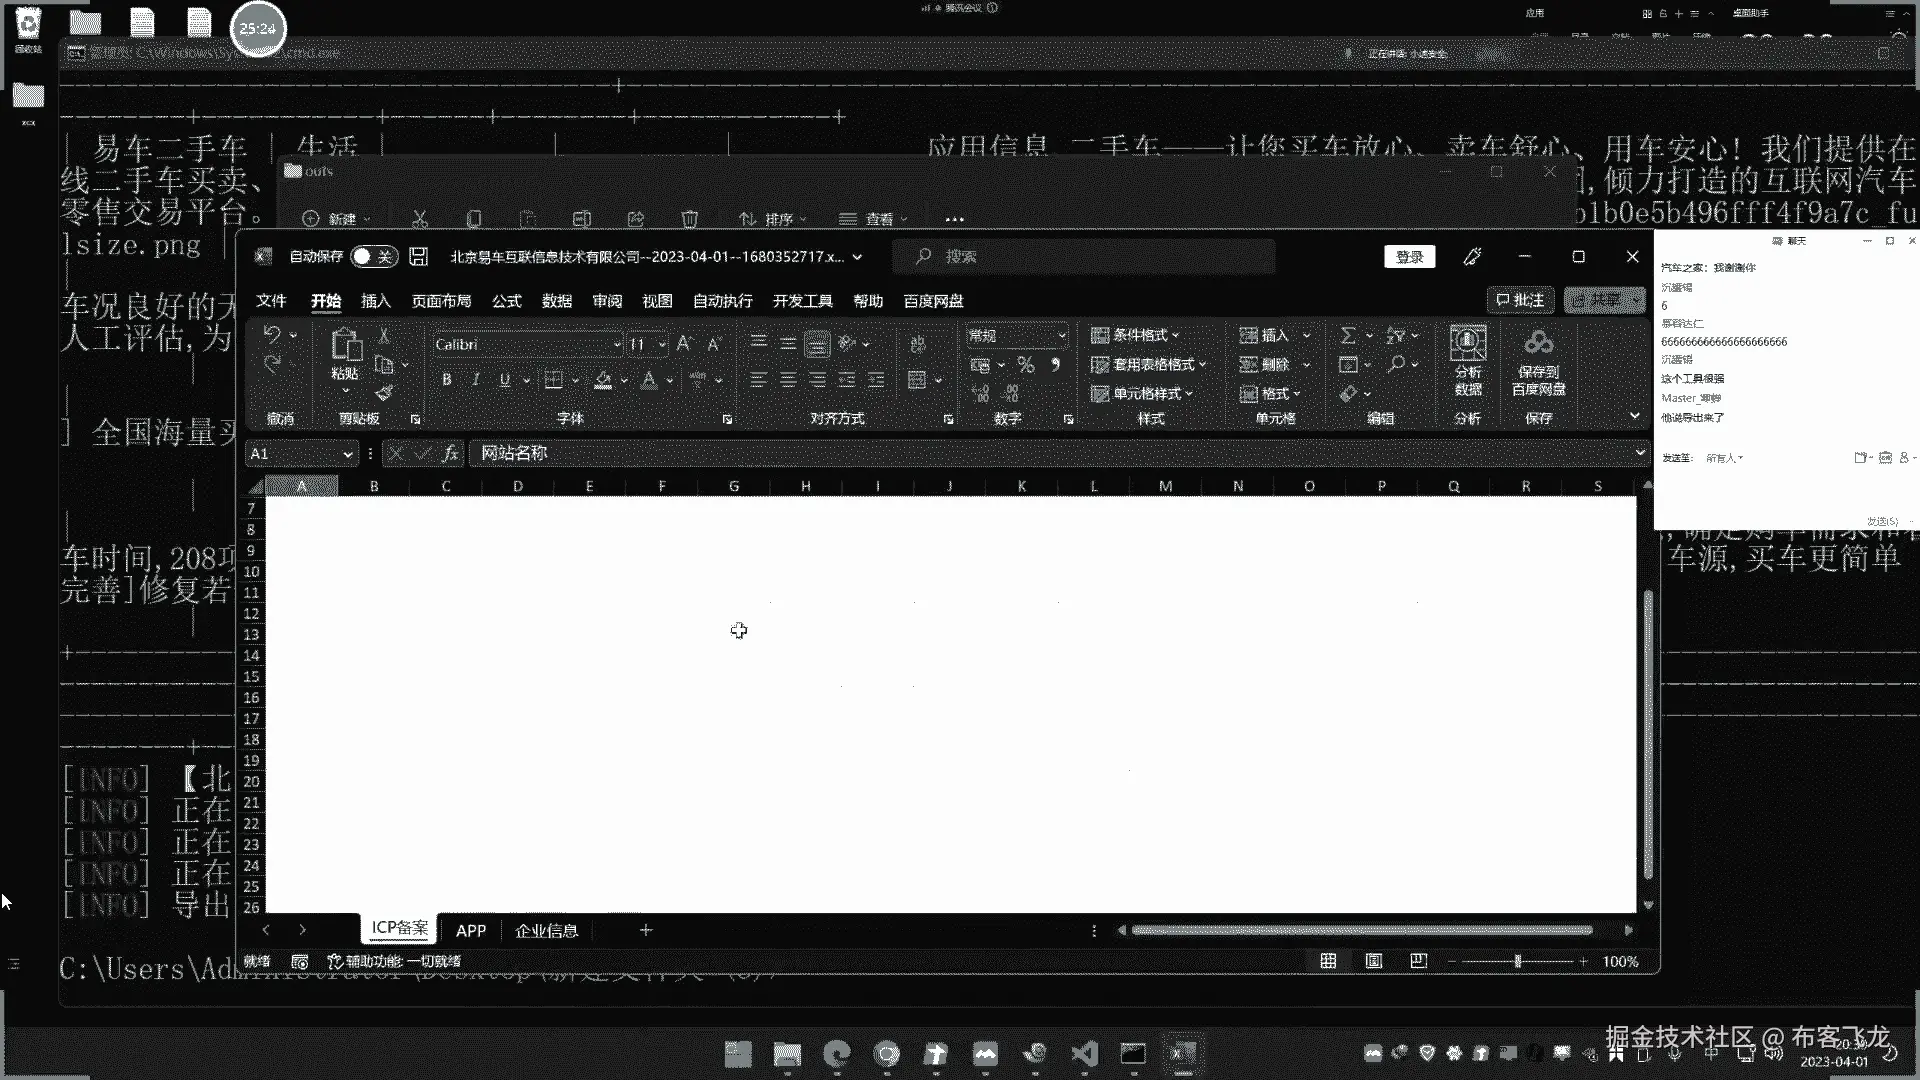Viewport: 1920px width, 1080px height.
Task: Click the percent style icon
Action: pos(1026,365)
